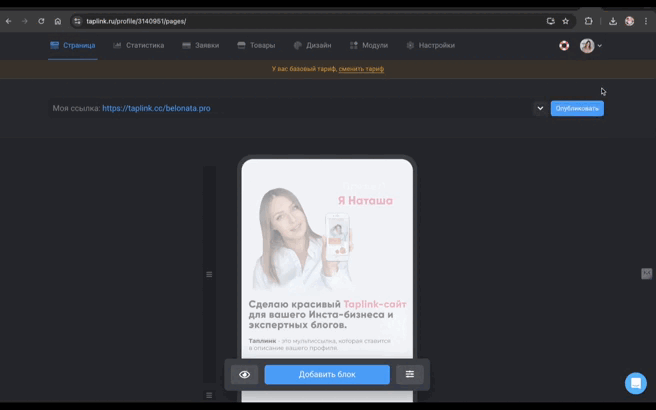Follow the сменить тариф link
Image resolution: width=656 pixels, height=410 pixels.
pyautogui.click(x=361, y=69)
